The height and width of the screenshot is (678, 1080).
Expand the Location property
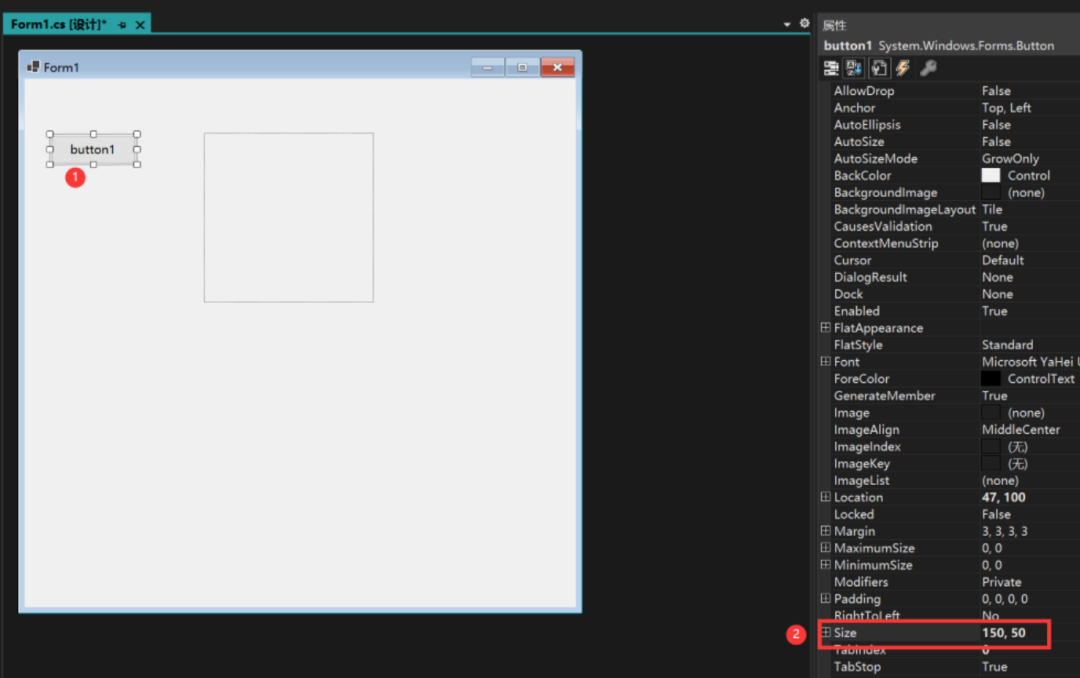(x=825, y=497)
